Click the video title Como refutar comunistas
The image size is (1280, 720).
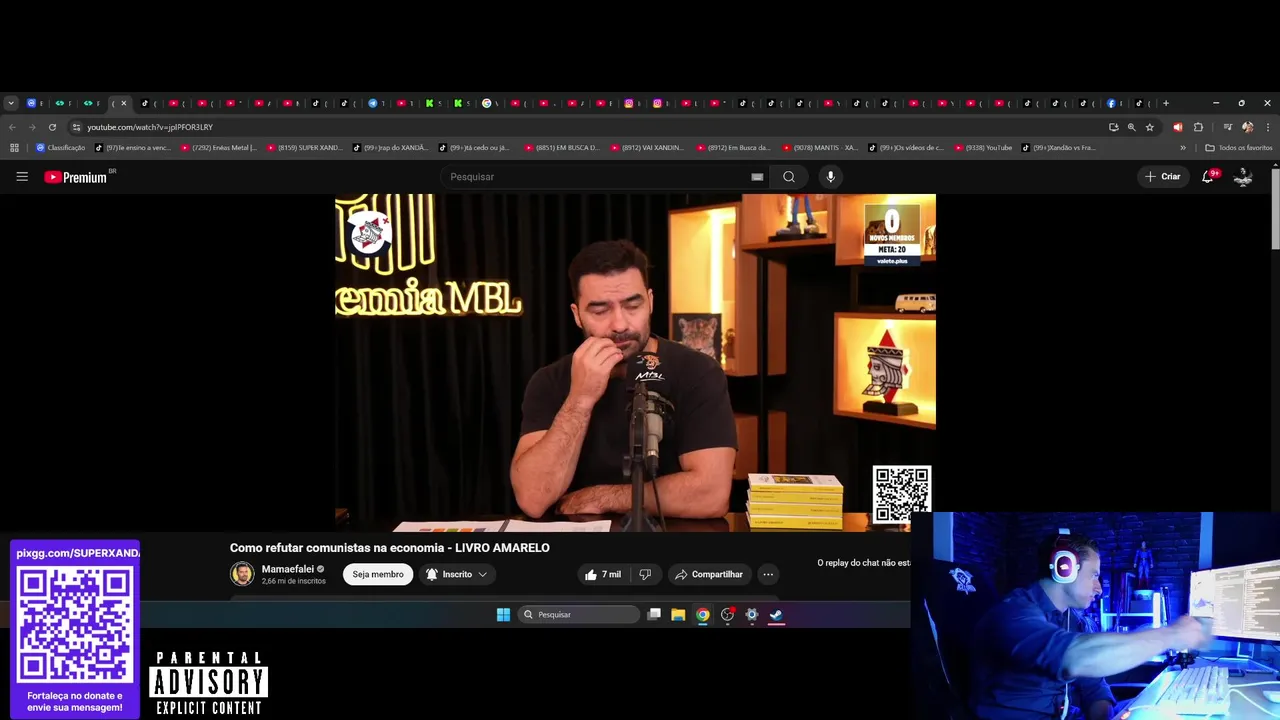pos(390,548)
